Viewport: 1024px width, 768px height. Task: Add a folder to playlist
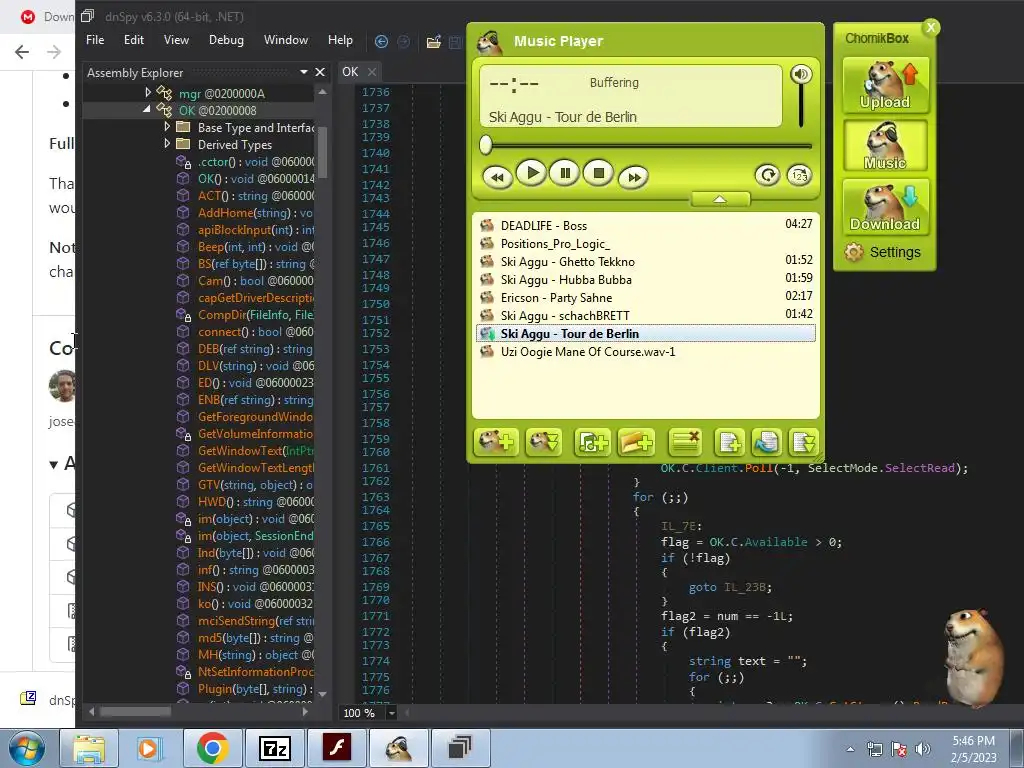tap(636, 443)
